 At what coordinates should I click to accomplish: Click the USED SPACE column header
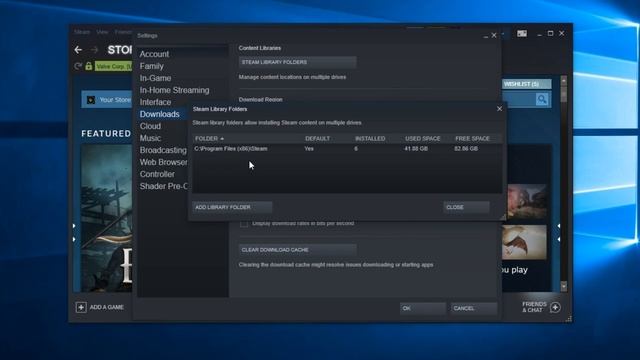coord(422,138)
